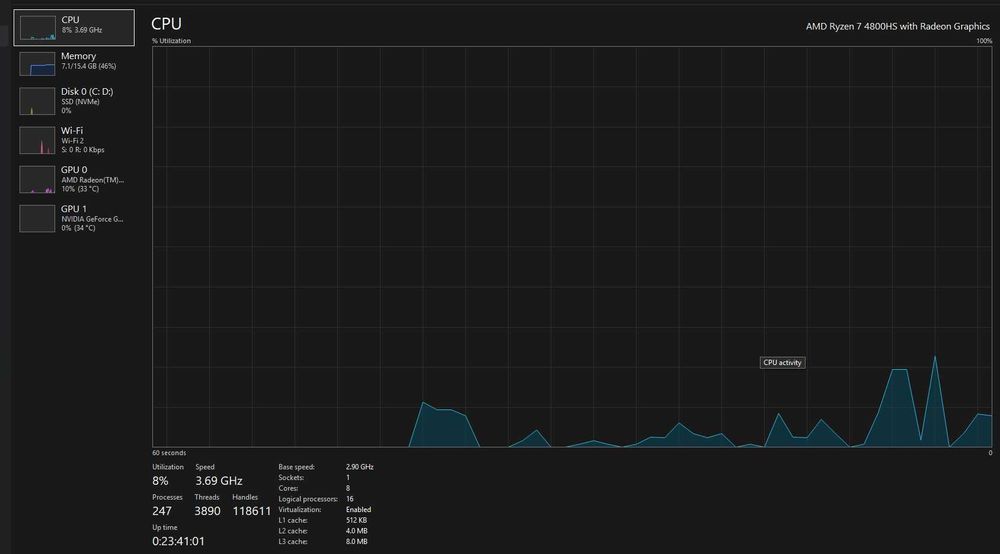
Task: Click the Memory 7.1/15.4 GB (46%) text
Action: coord(89,66)
